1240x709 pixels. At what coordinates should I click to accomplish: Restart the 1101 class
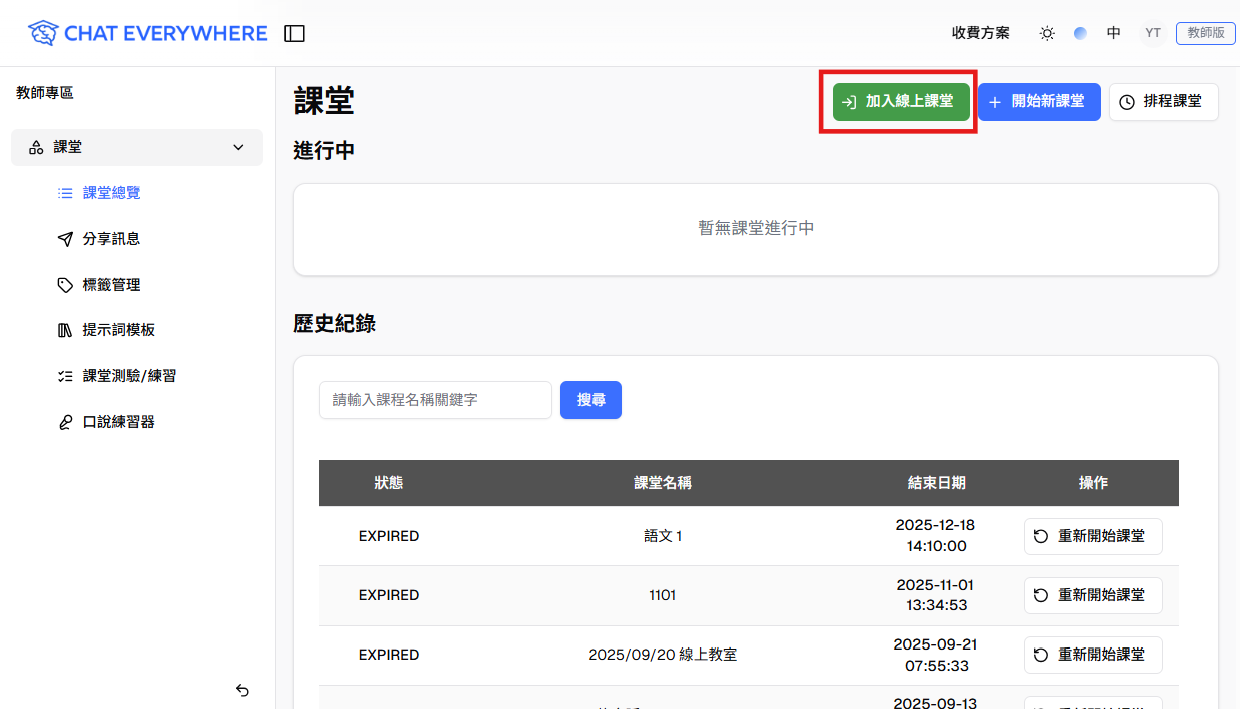(x=1093, y=595)
